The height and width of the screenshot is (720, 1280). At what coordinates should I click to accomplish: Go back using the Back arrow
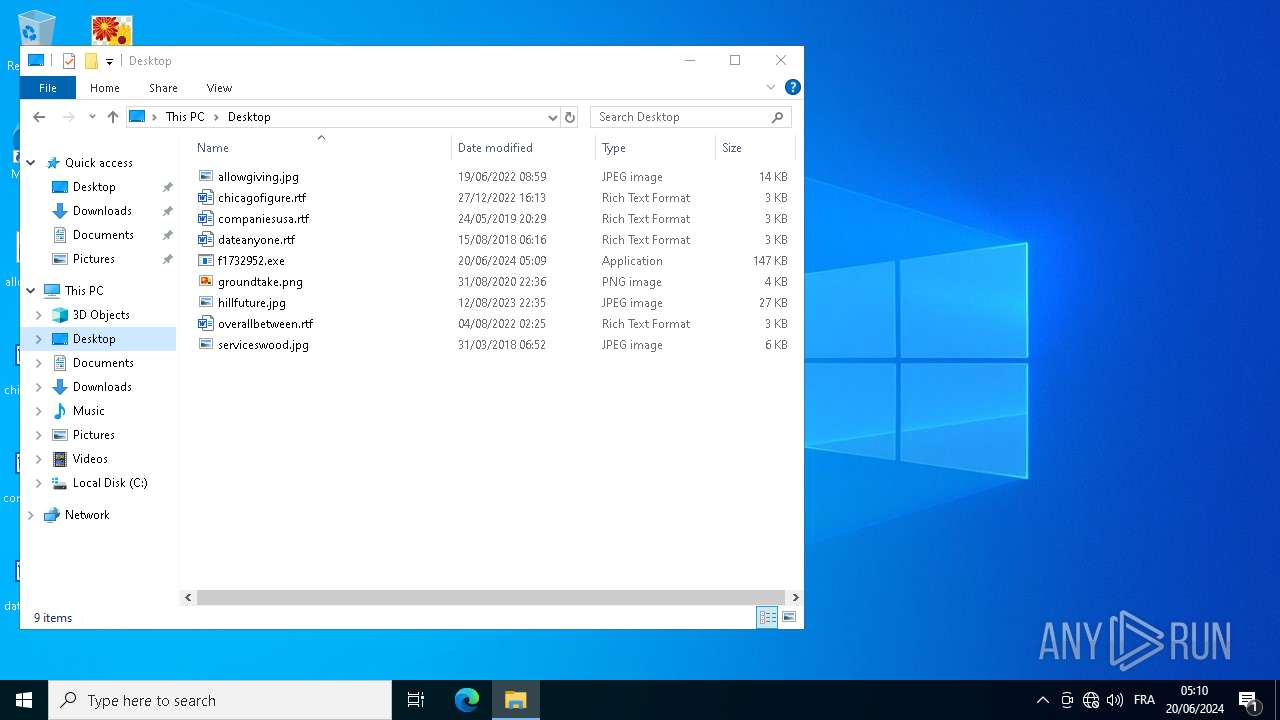pyautogui.click(x=39, y=117)
